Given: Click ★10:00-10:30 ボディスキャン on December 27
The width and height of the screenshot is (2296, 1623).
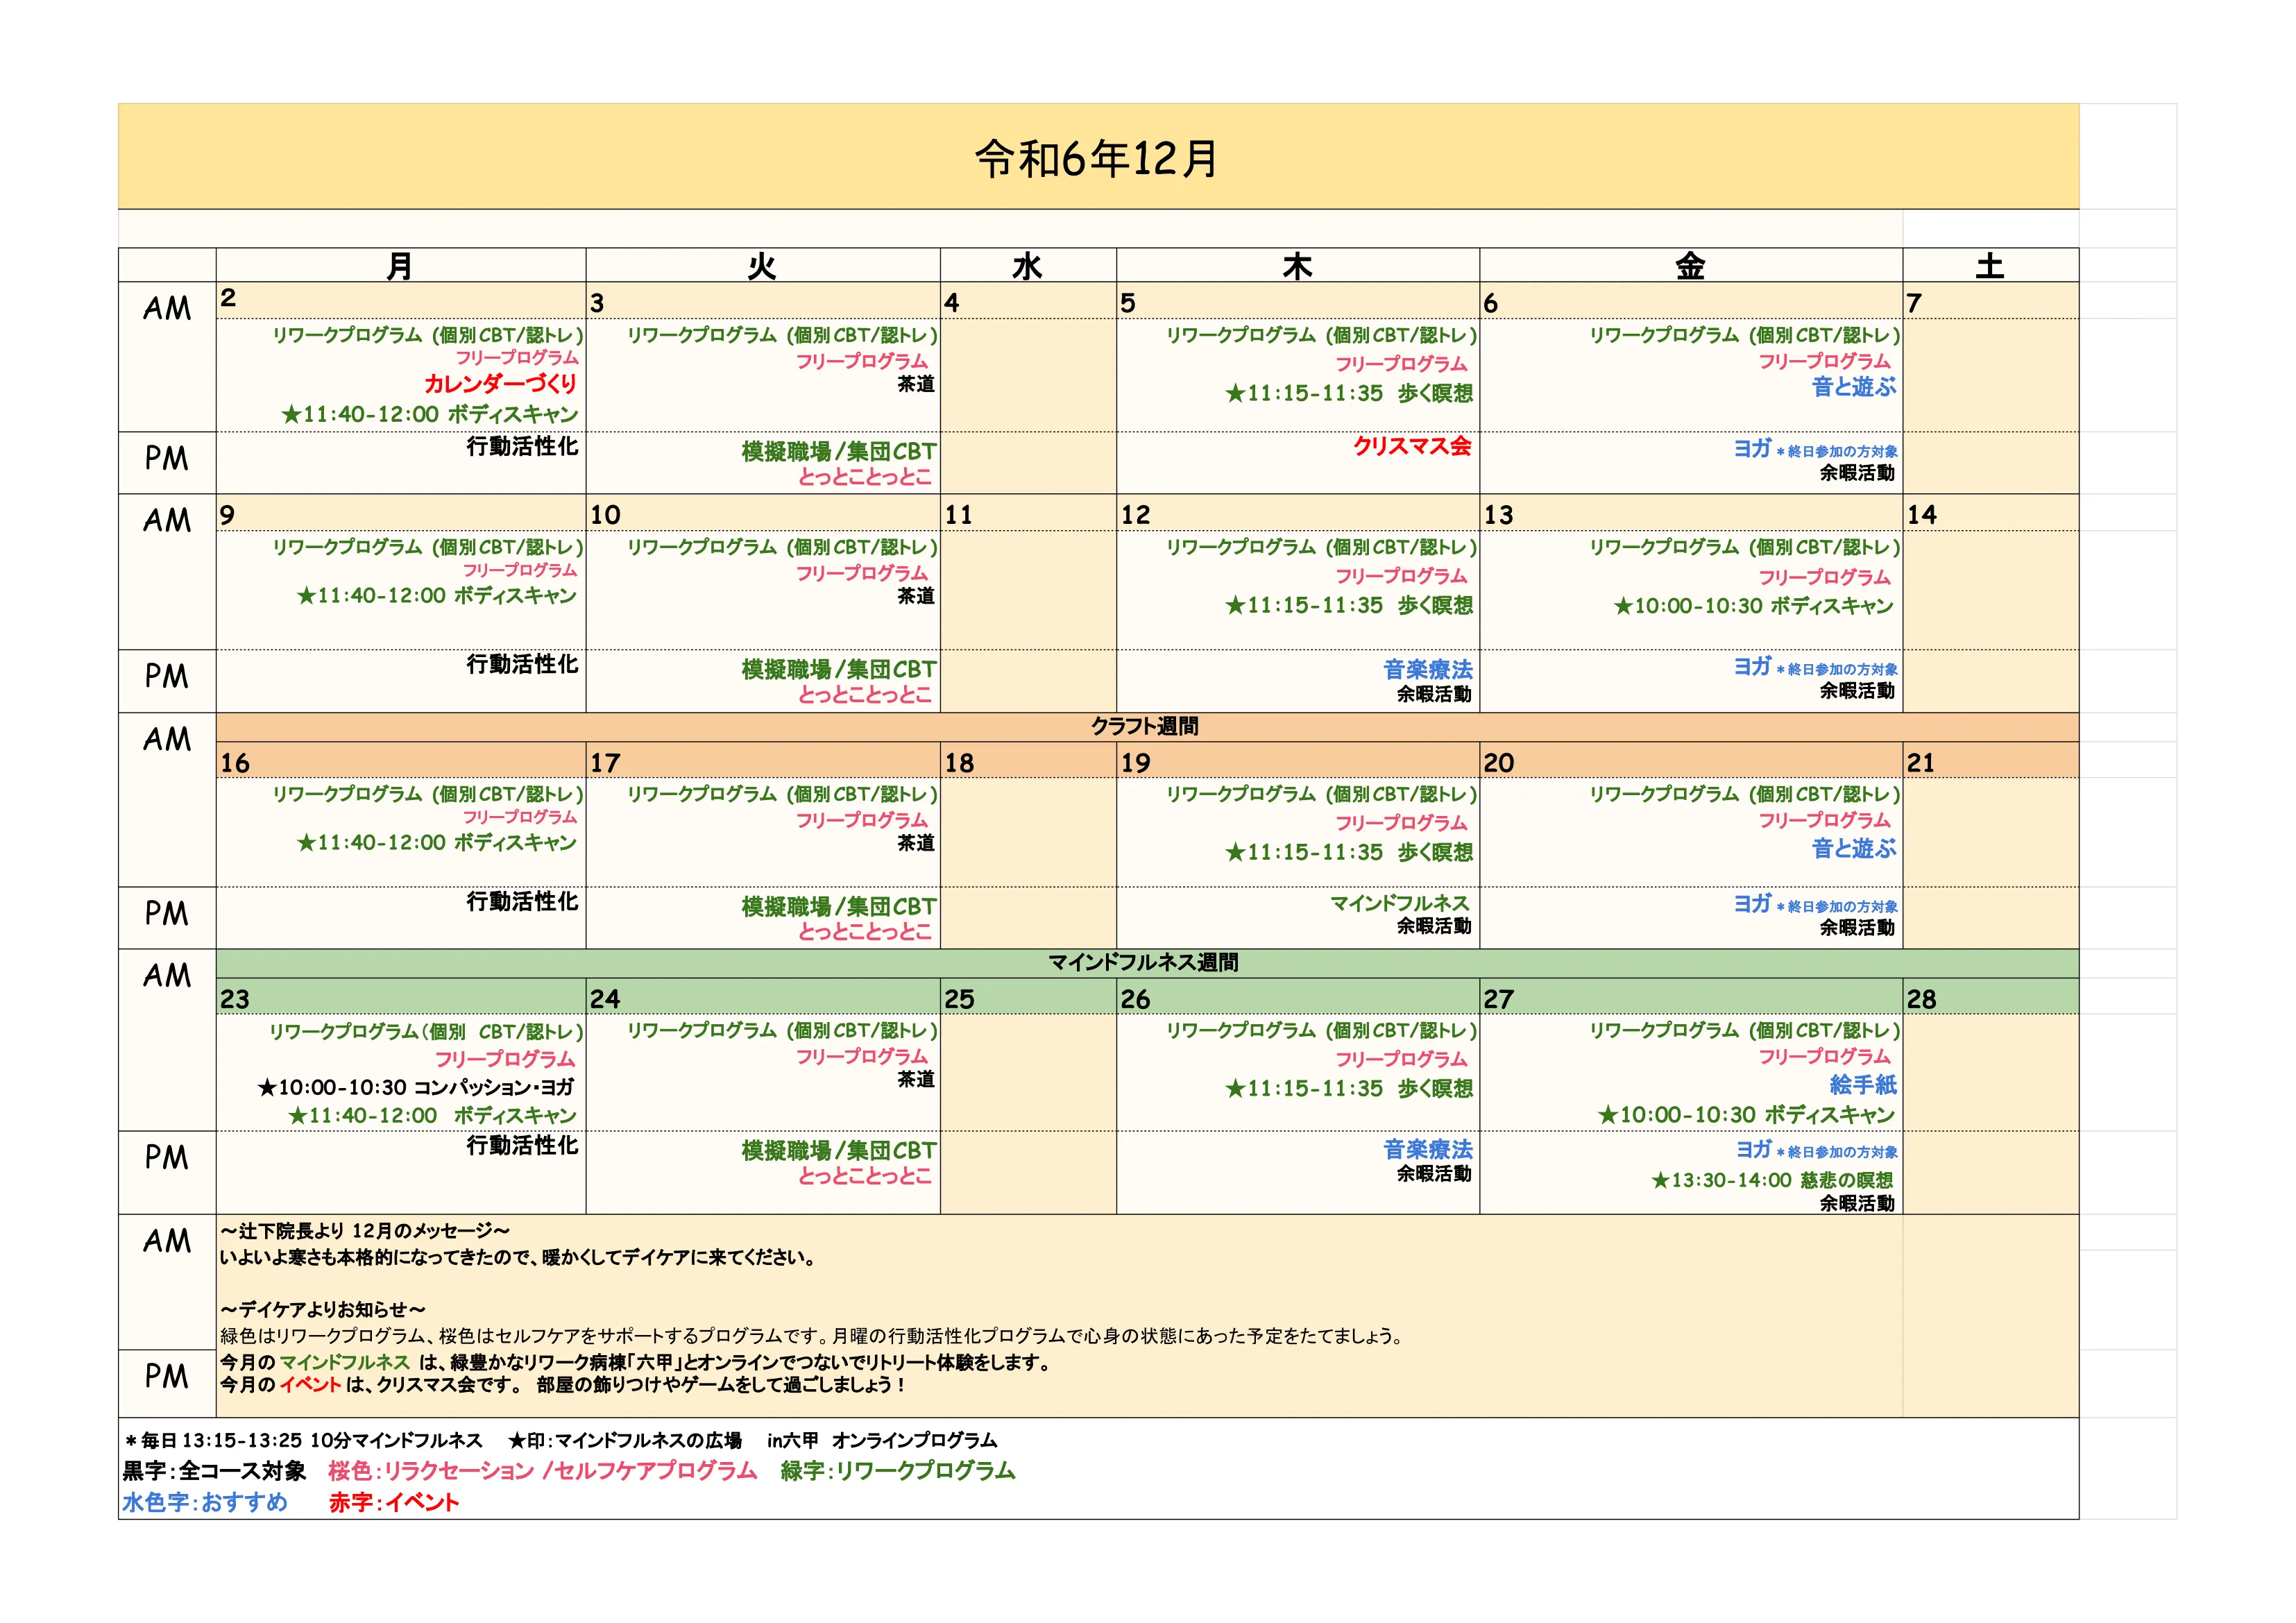Looking at the screenshot, I should [x=1746, y=1114].
